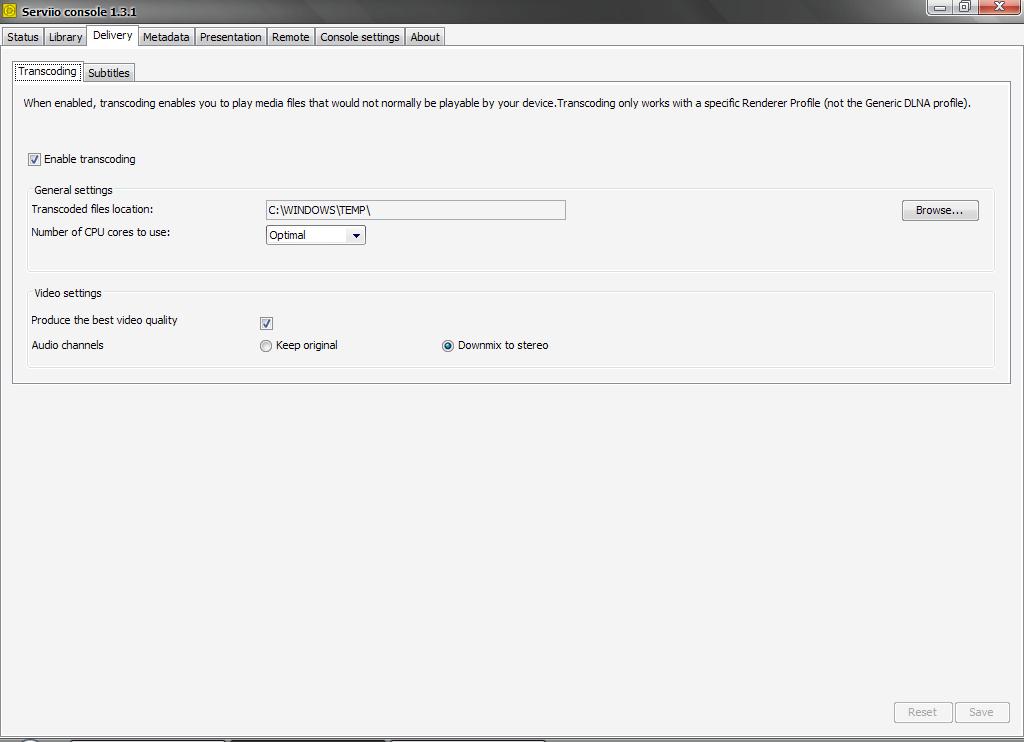Switch to the Remote tab
Screen dimensions: 1024x742
290,37
